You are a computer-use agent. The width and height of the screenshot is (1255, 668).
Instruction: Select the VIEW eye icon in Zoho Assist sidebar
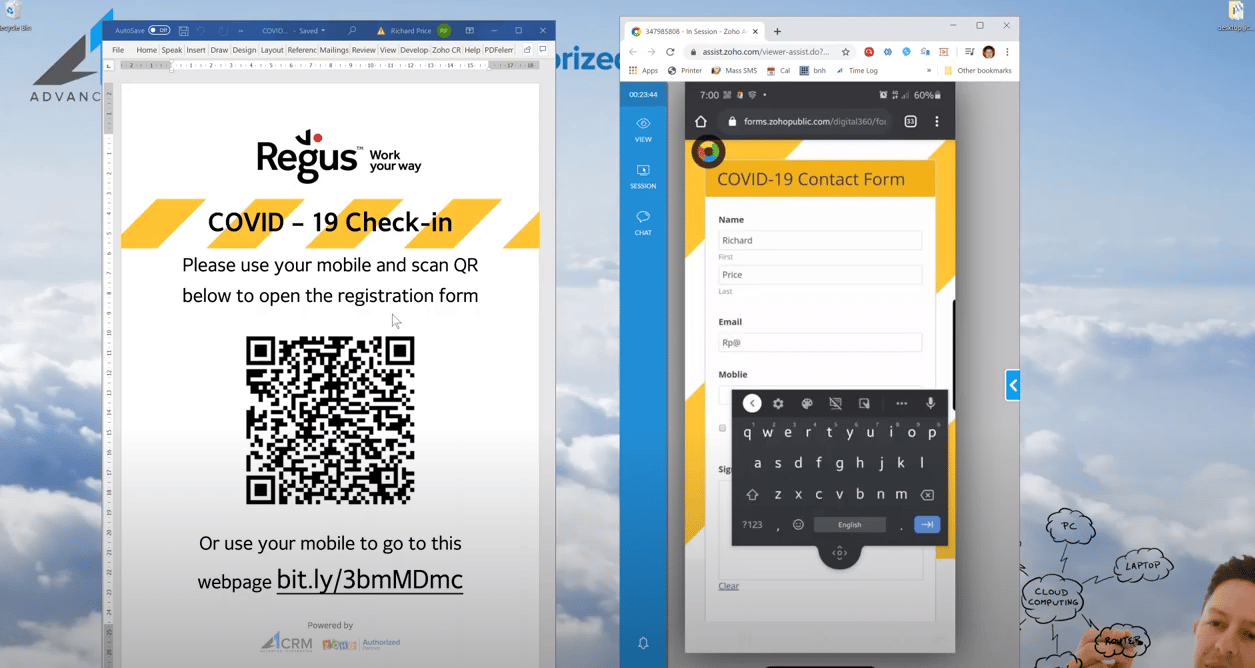(x=643, y=126)
